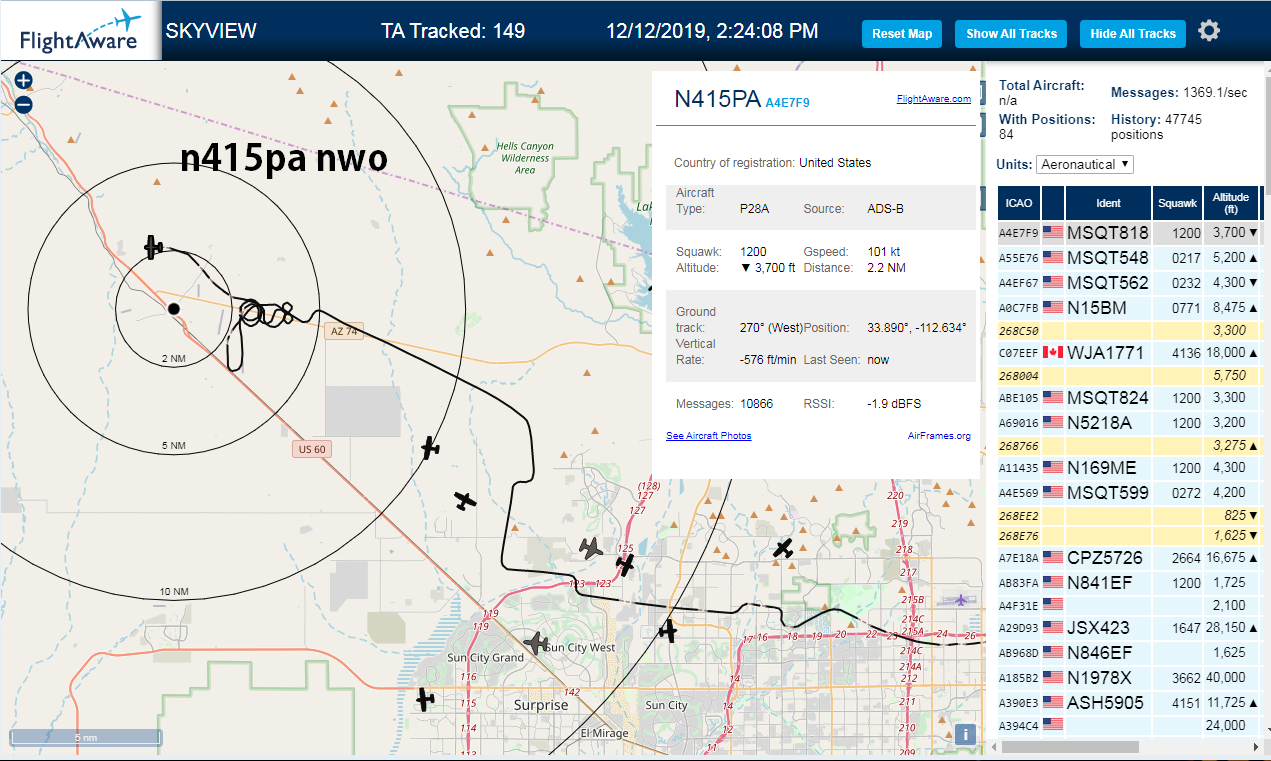Image resolution: width=1271 pixels, height=761 pixels.
Task: Select the yellow 268EE2 row
Action: click(x=1129, y=515)
